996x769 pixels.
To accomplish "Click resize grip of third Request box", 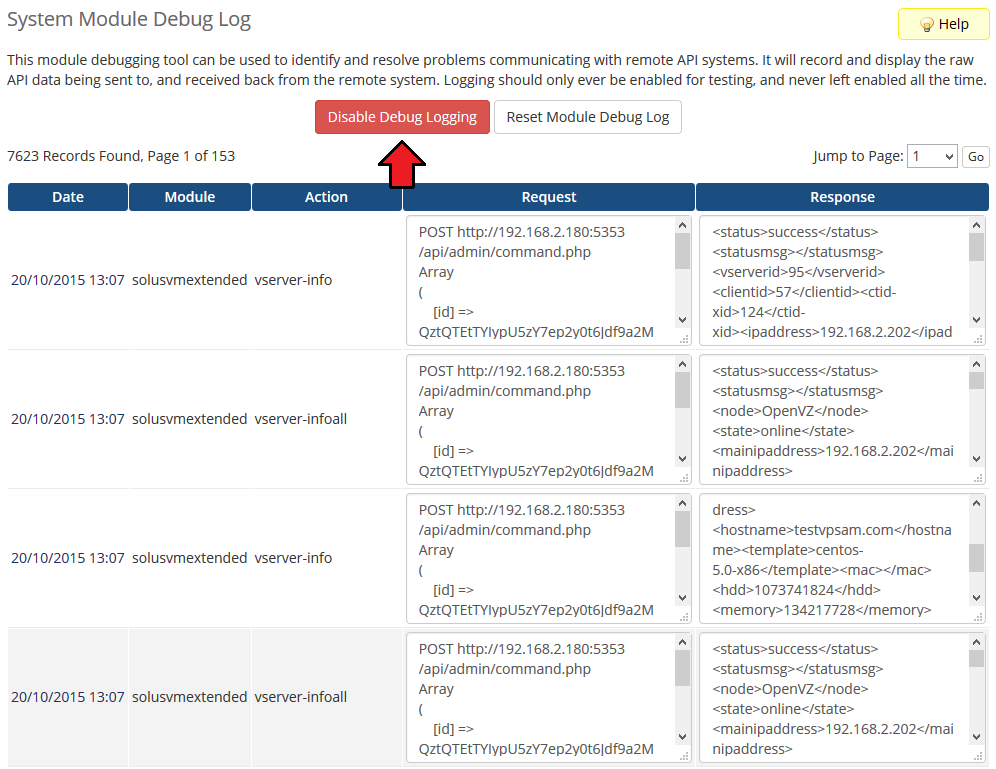I will click(684, 617).
